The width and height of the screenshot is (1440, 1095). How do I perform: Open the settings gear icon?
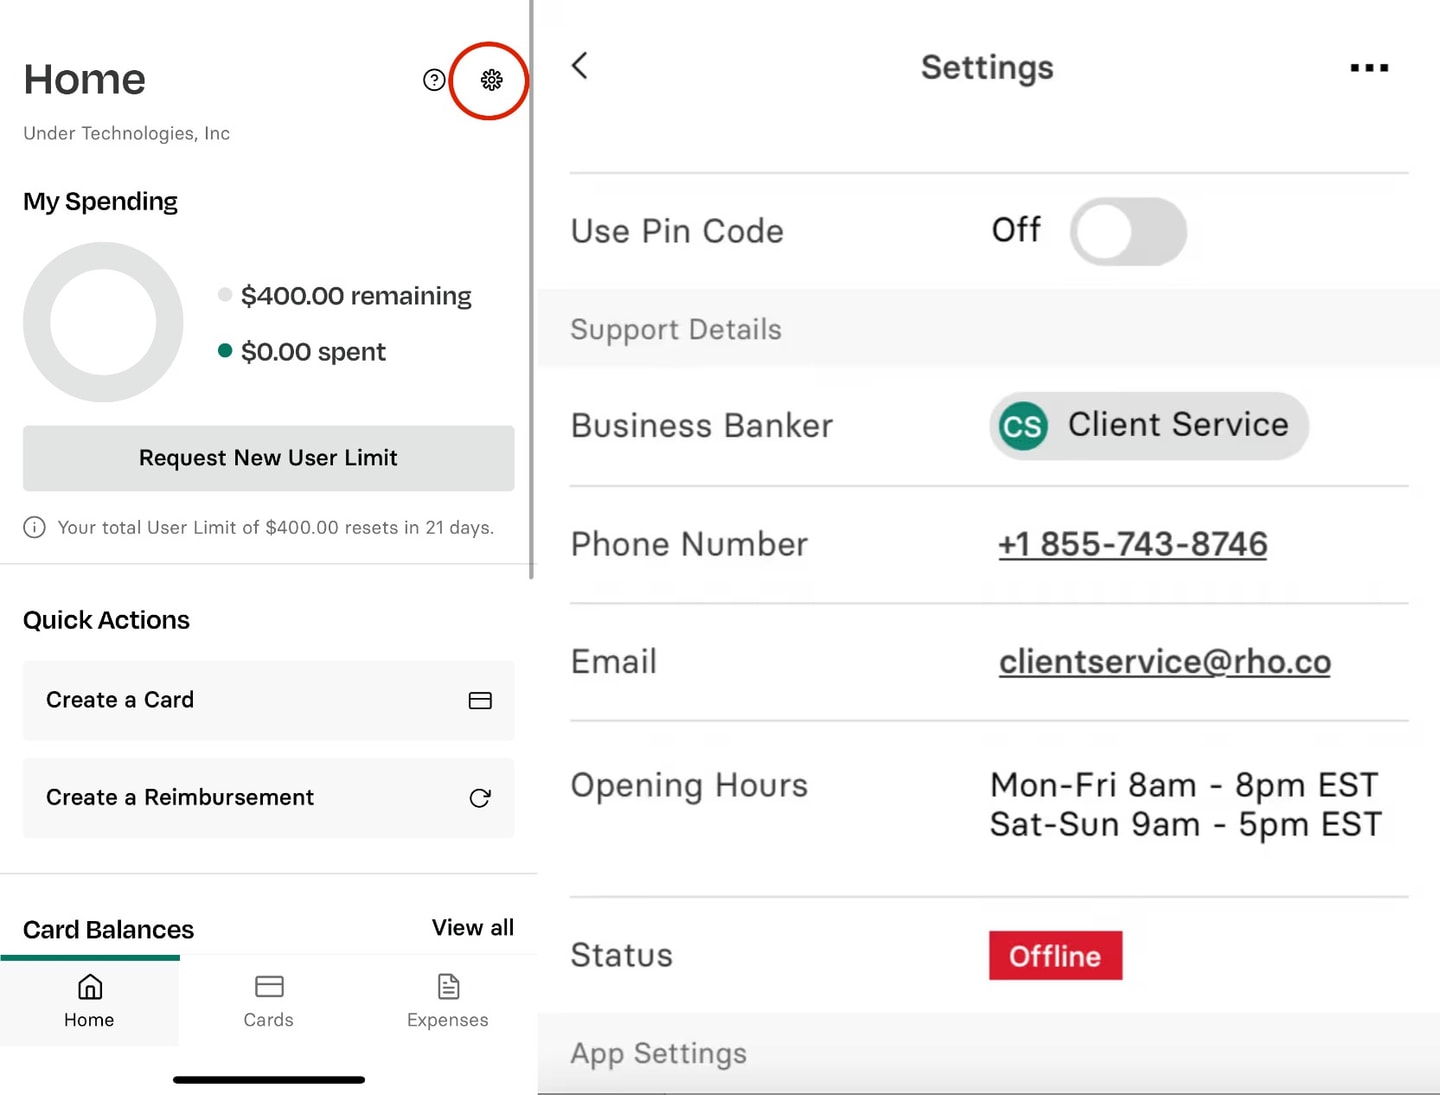(x=490, y=80)
